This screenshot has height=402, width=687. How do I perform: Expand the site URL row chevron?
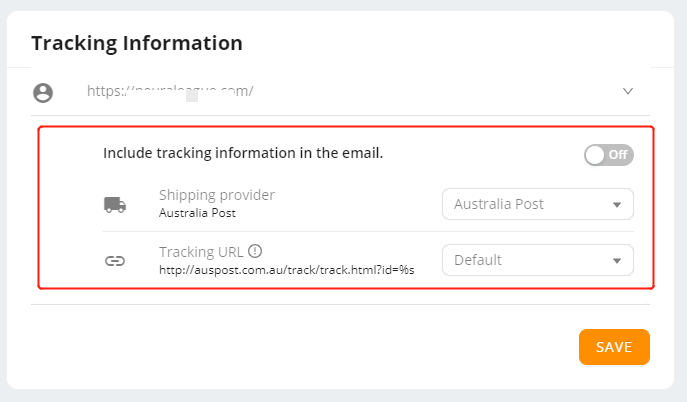(628, 91)
